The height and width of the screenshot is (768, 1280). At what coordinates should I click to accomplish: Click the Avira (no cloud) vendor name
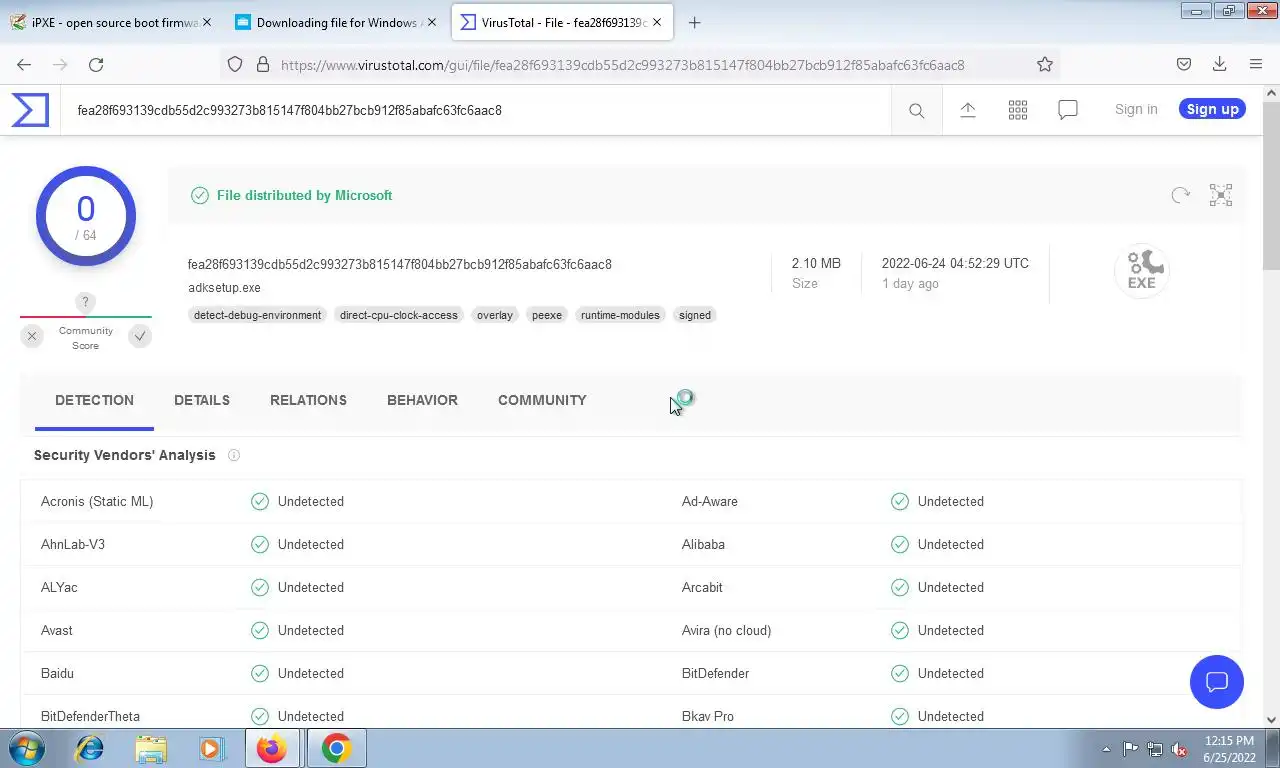(726, 630)
